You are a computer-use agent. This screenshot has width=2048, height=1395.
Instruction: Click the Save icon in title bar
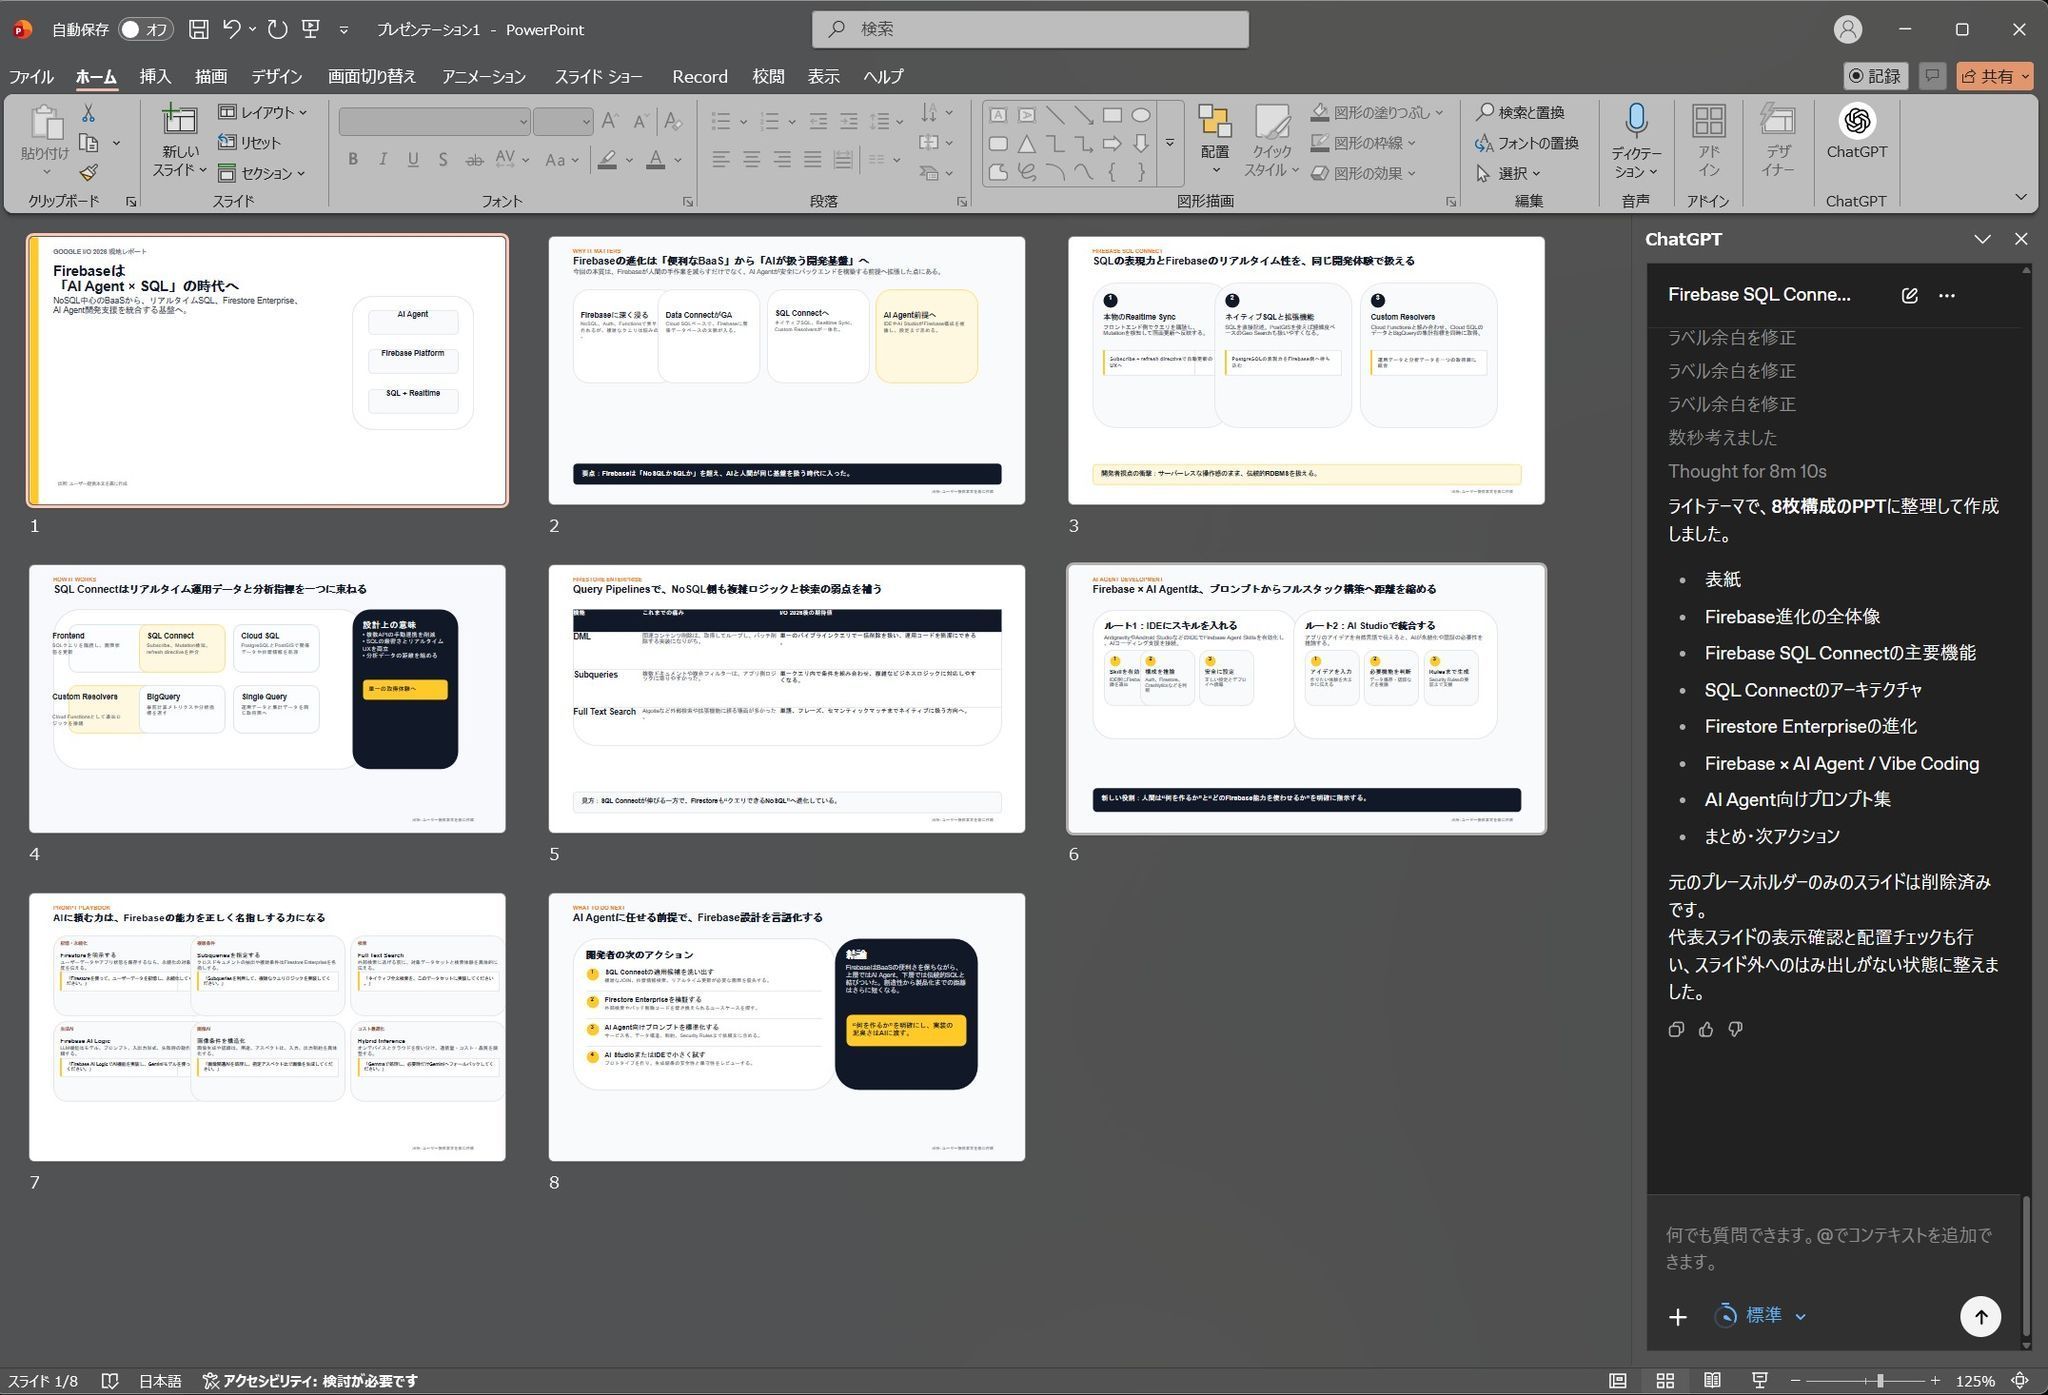198,29
